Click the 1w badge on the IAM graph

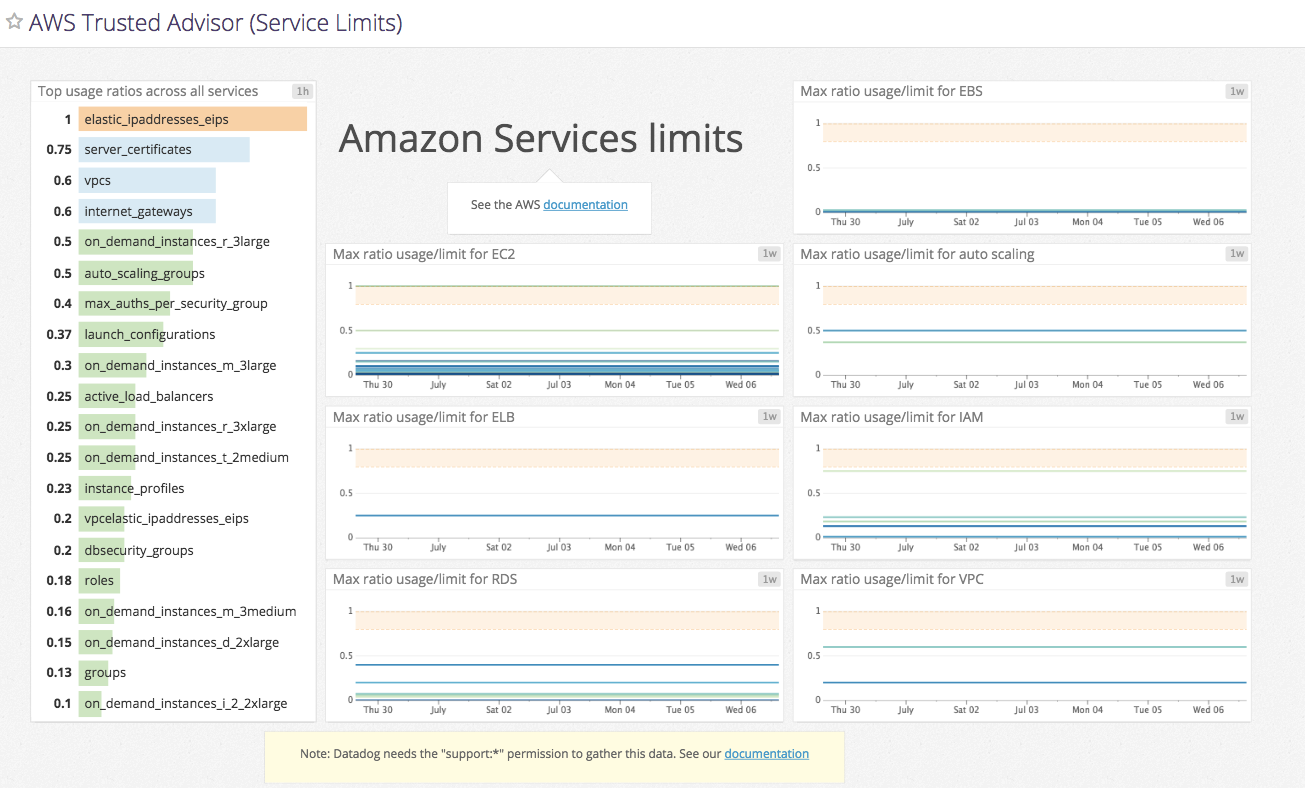pyautogui.click(x=1236, y=416)
